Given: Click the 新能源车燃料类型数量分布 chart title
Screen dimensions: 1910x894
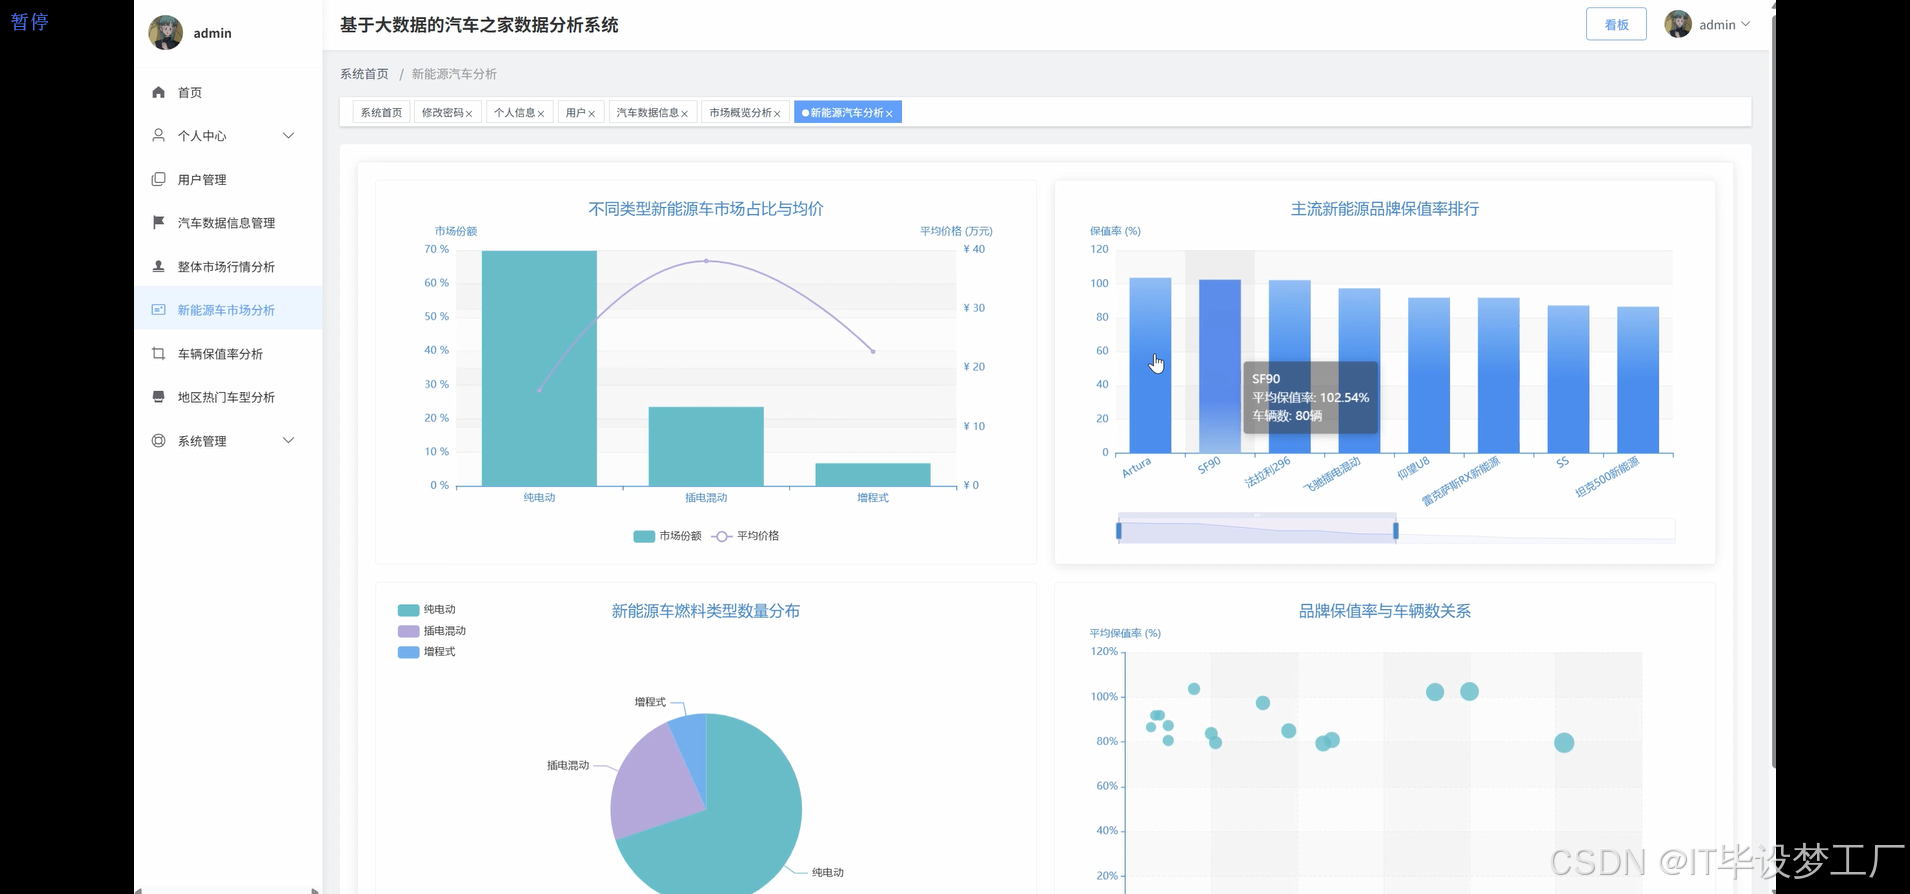Looking at the screenshot, I should click(706, 611).
